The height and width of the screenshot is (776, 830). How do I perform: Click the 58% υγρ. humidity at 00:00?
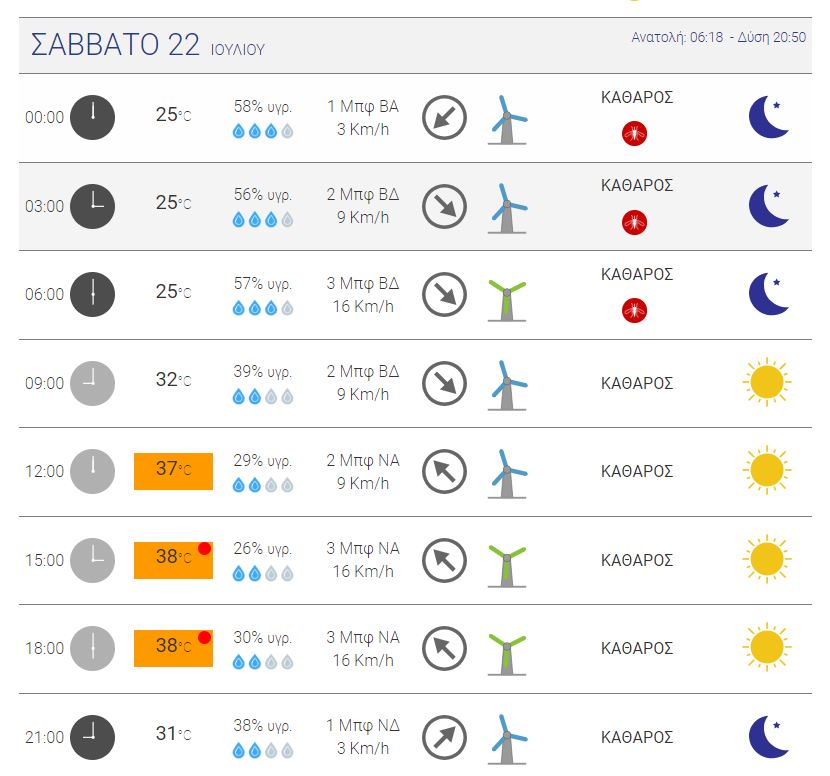tap(263, 106)
